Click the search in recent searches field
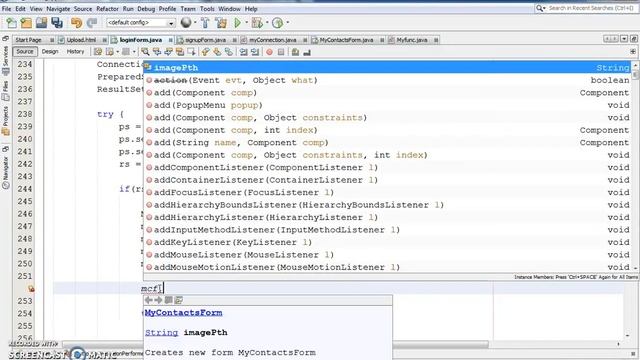Viewport: 640px width, 360px height. coord(590,8)
